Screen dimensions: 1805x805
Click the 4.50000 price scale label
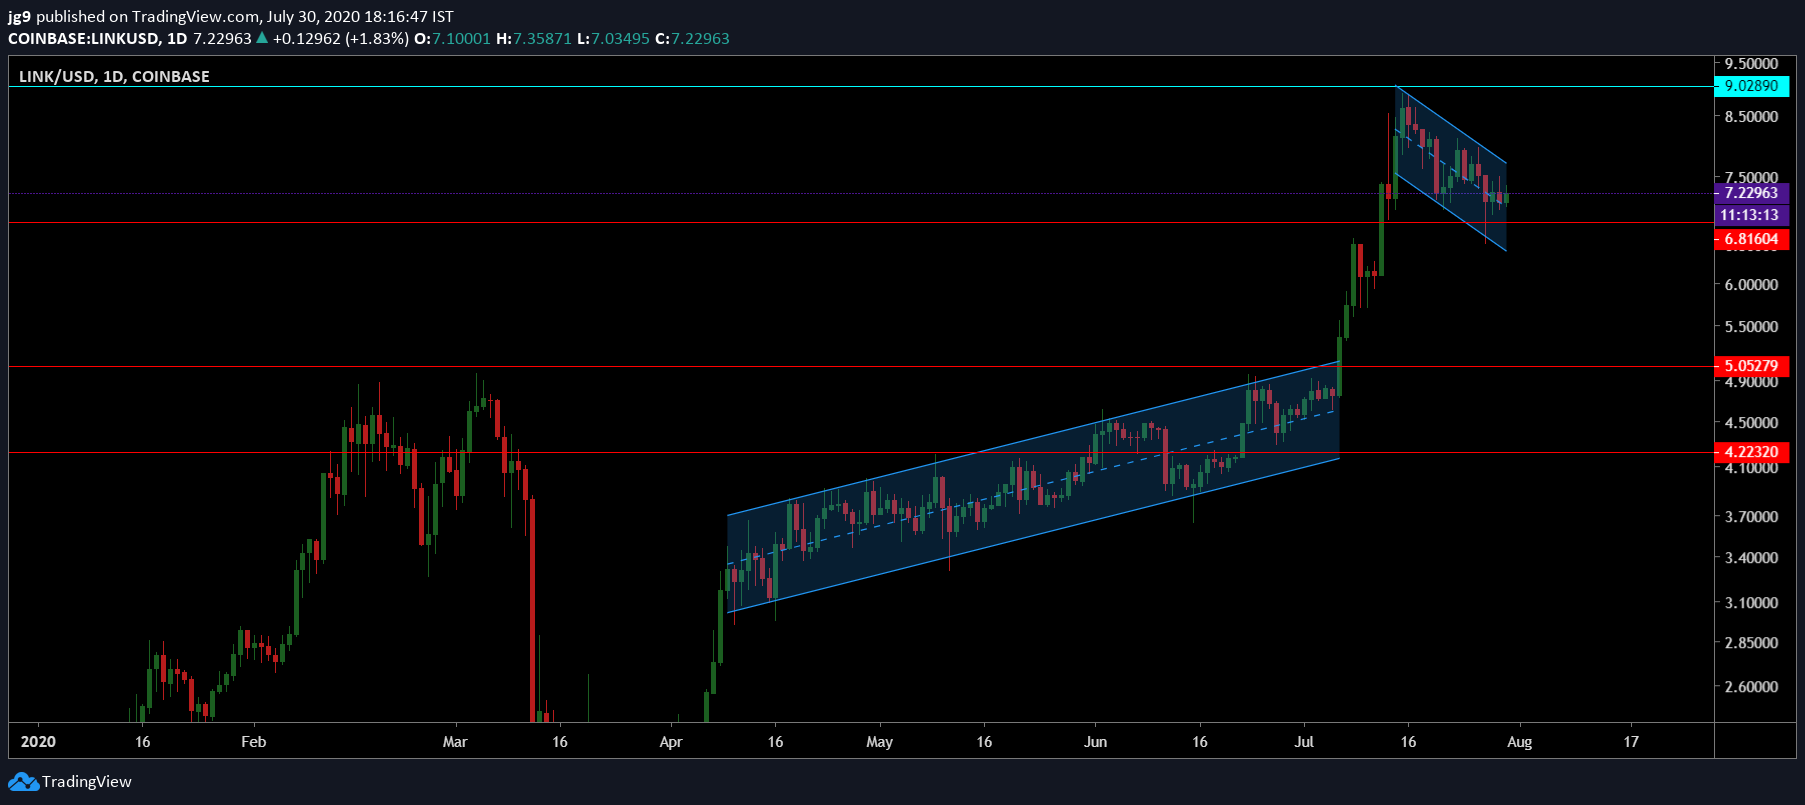(x=1751, y=422)
